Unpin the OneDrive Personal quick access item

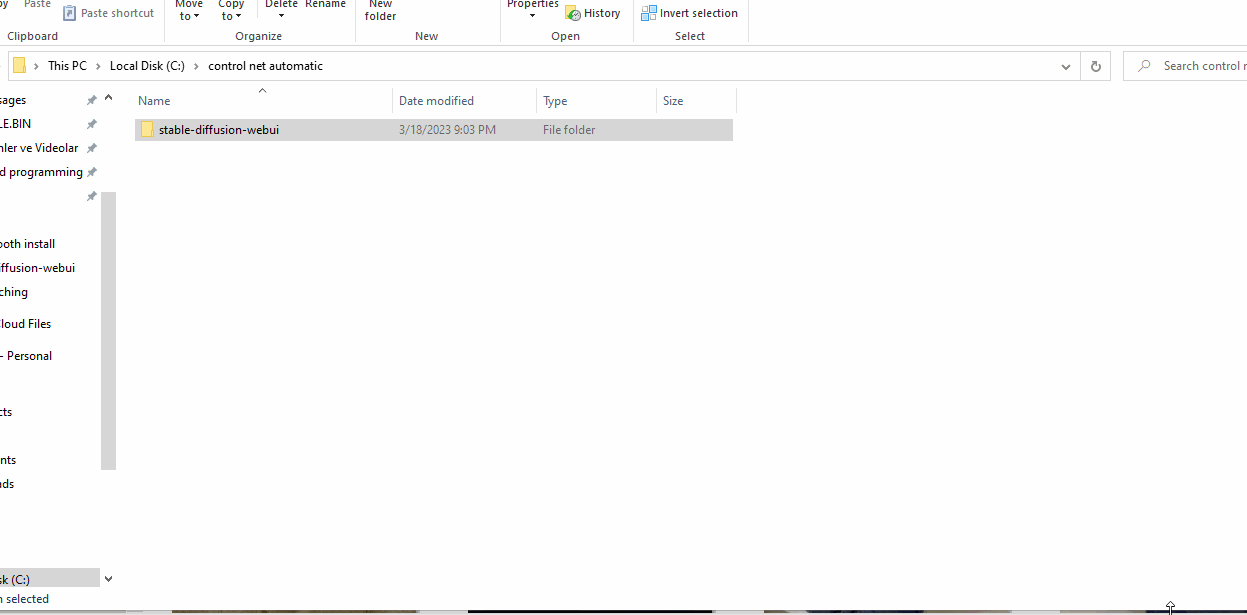(x=90, y=355)
